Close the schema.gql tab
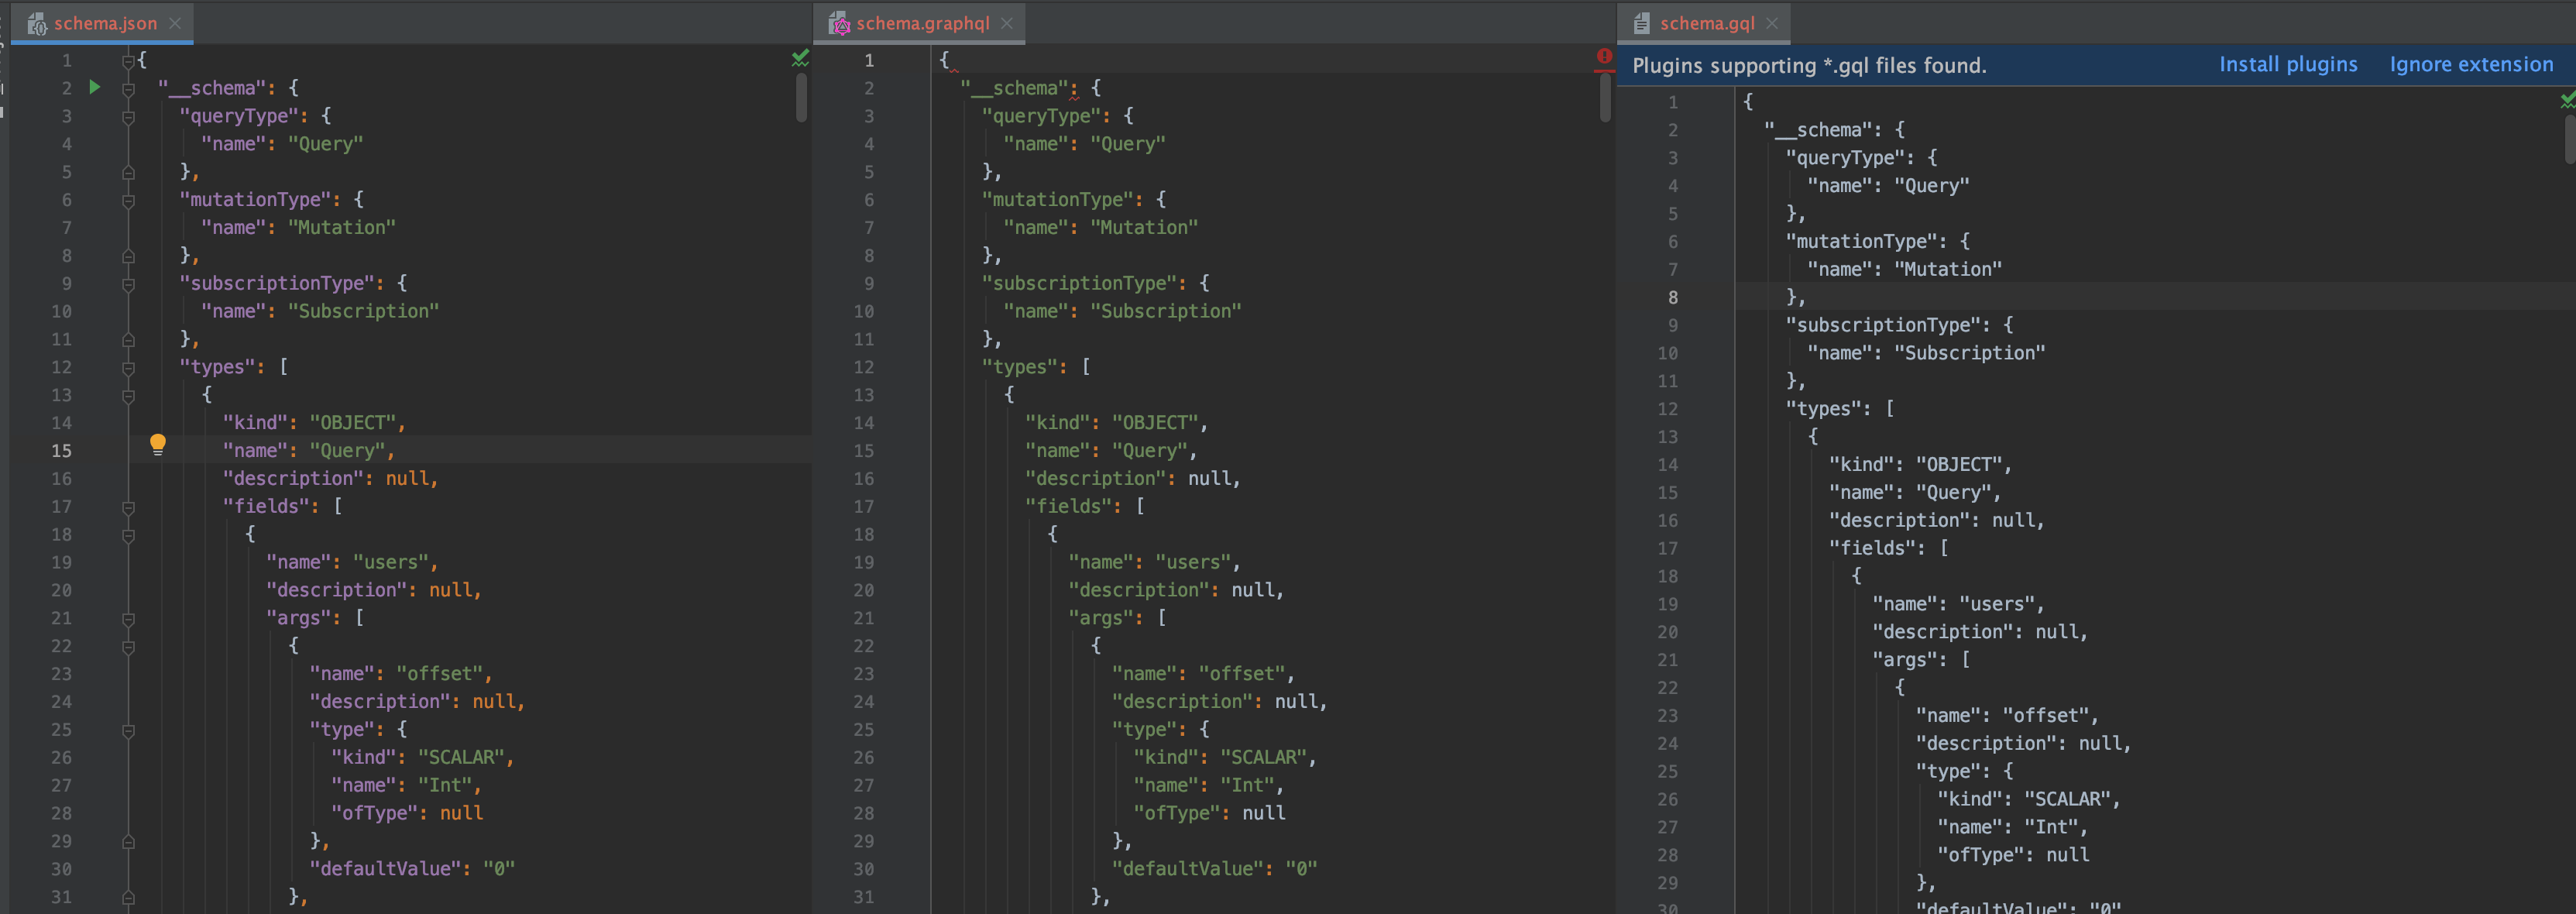2576x914 pixels. pos(1772,23)
